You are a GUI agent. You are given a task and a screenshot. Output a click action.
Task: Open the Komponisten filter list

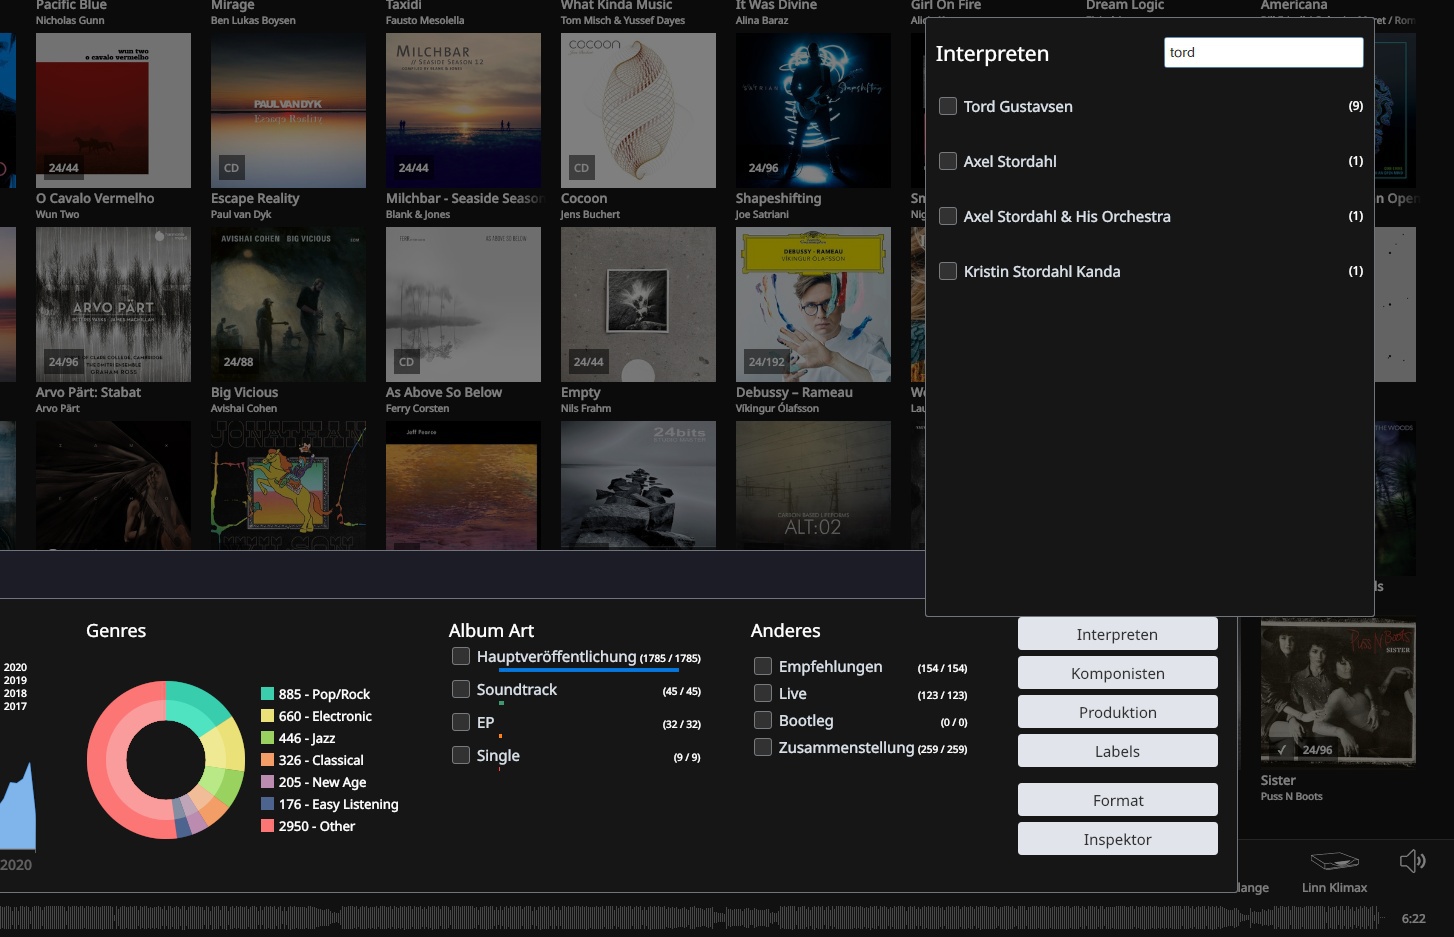pos(1117,673)
